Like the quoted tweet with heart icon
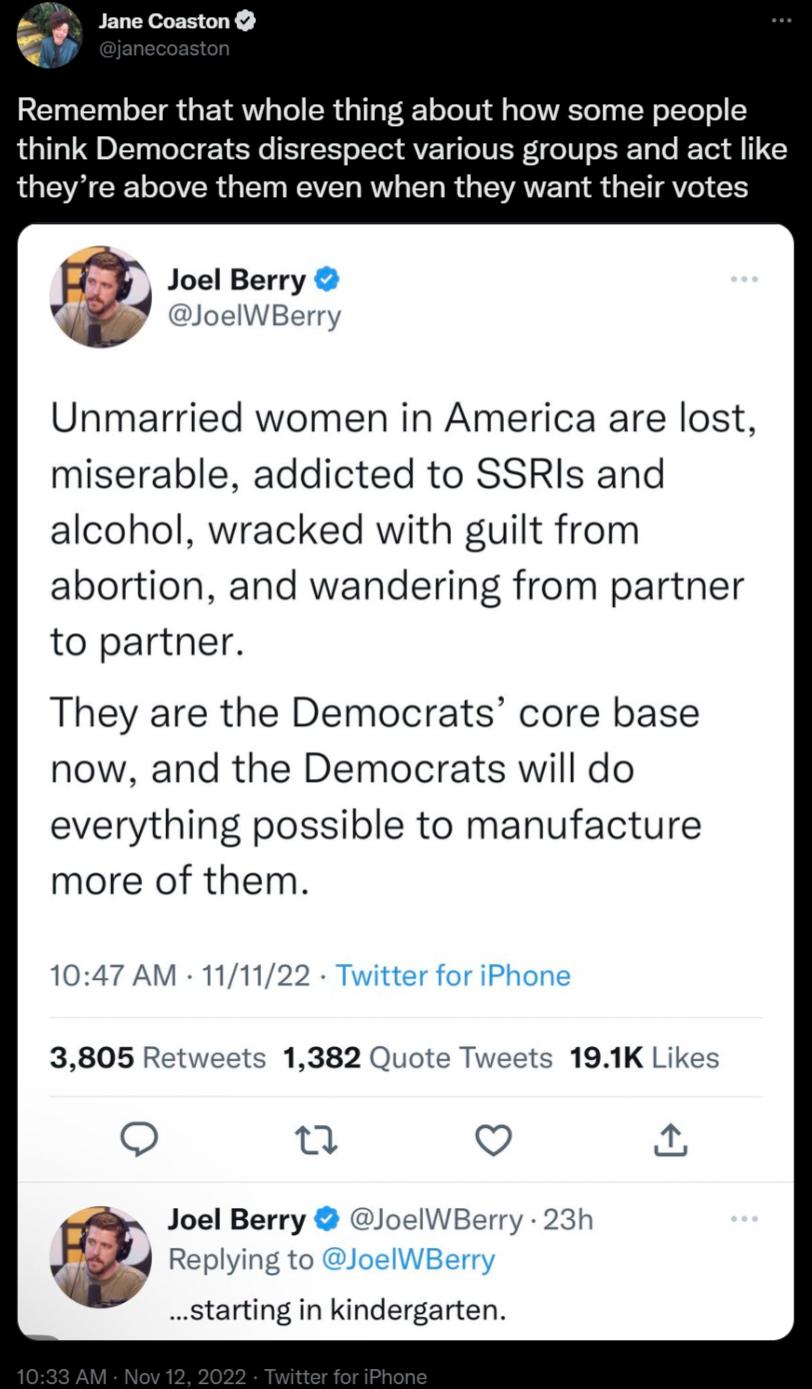 (493, 1139)
